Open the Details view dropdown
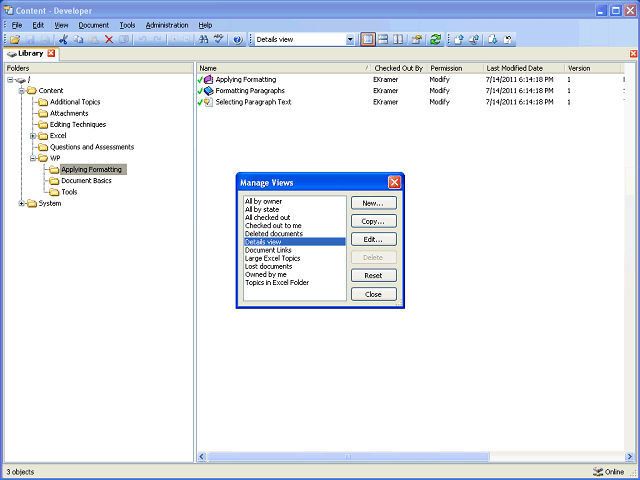The image size is (640, 480). (x=350, y=40)
